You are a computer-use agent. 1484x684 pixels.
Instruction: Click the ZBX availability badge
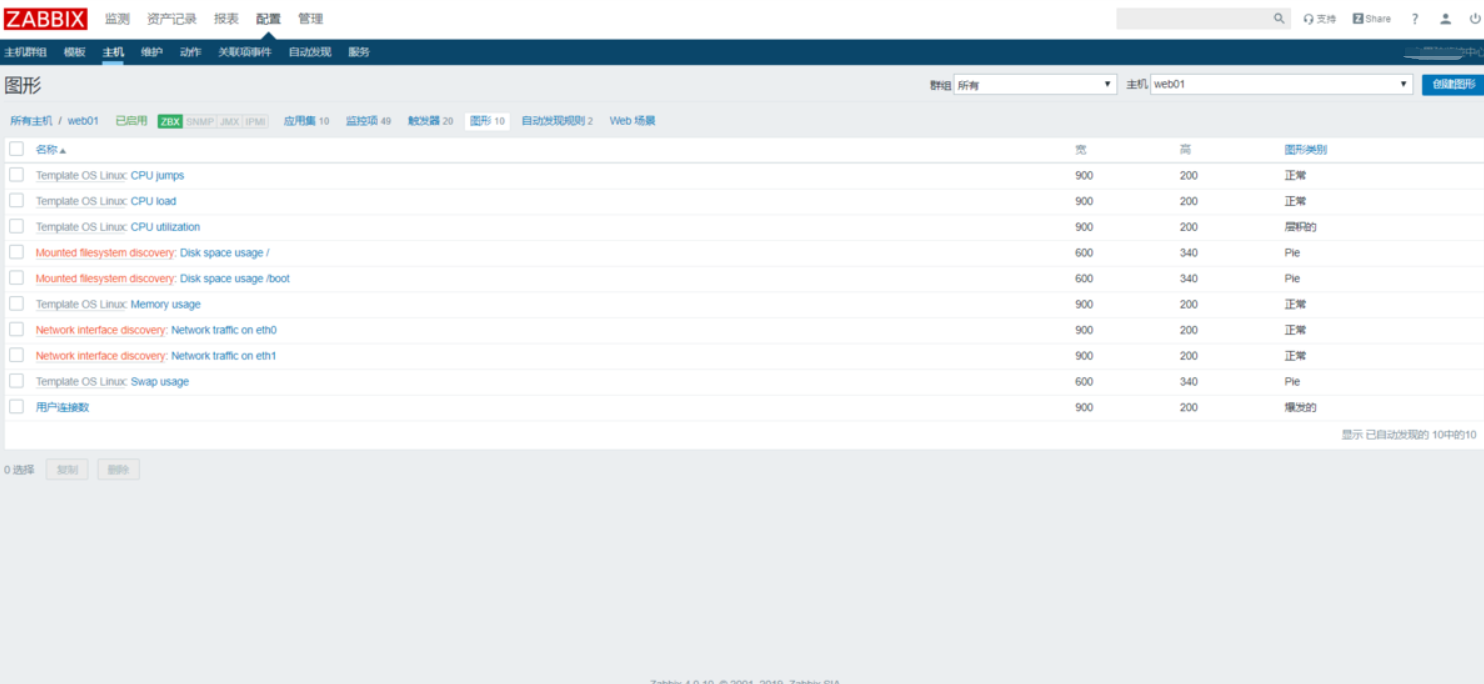coord(170,122)
